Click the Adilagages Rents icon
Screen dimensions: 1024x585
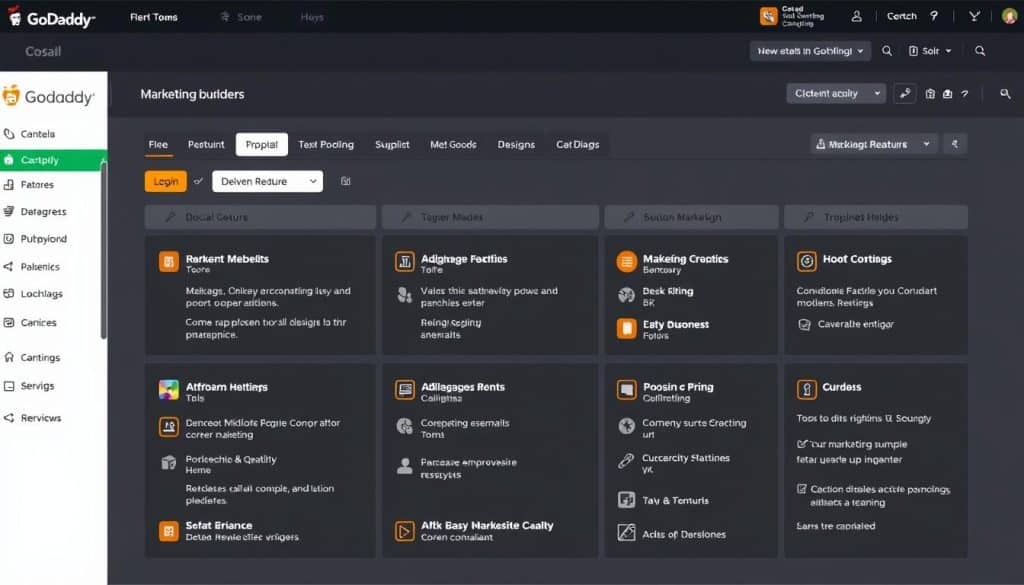click(x=404, y=390)
